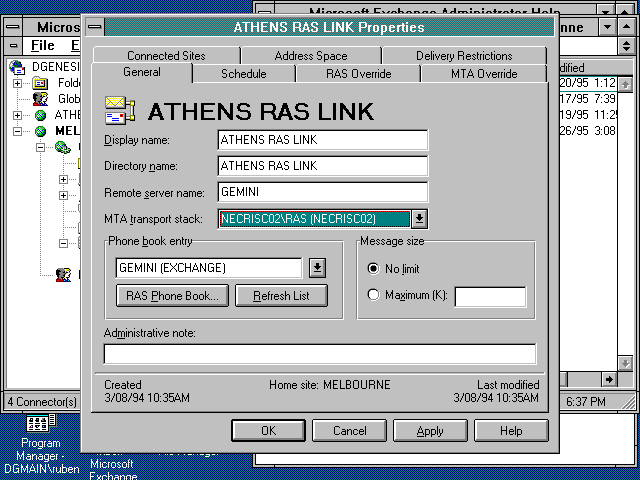Open the RAS Phone Book button

click(x=172, y=296)
